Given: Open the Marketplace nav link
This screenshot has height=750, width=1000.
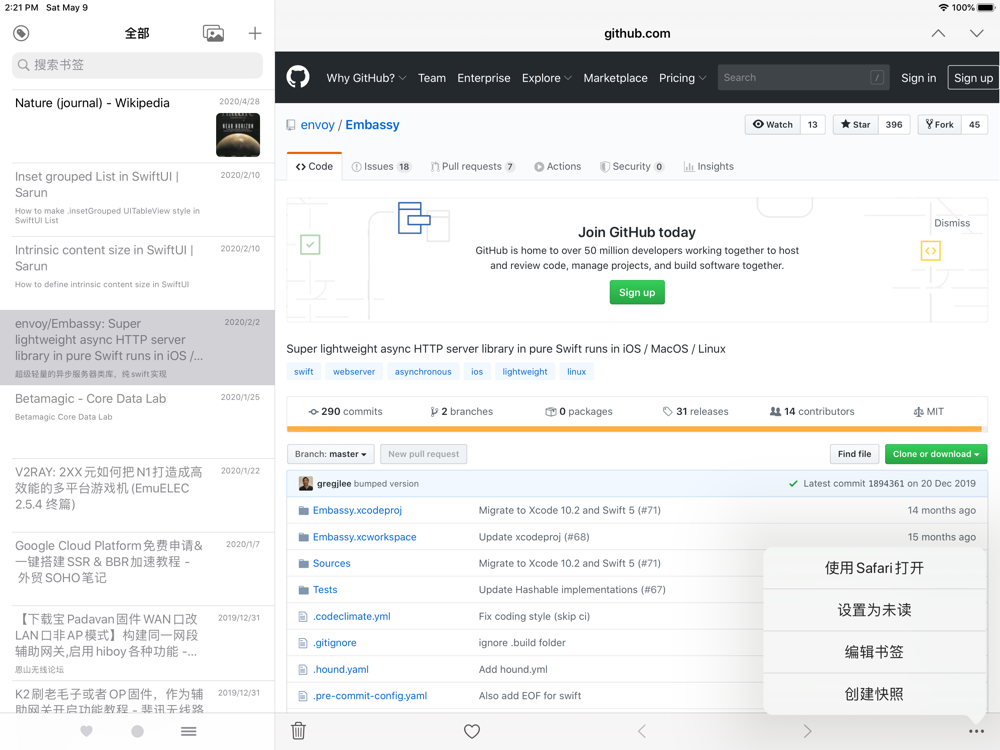Looking at the screenshot, I should point(615,78).
